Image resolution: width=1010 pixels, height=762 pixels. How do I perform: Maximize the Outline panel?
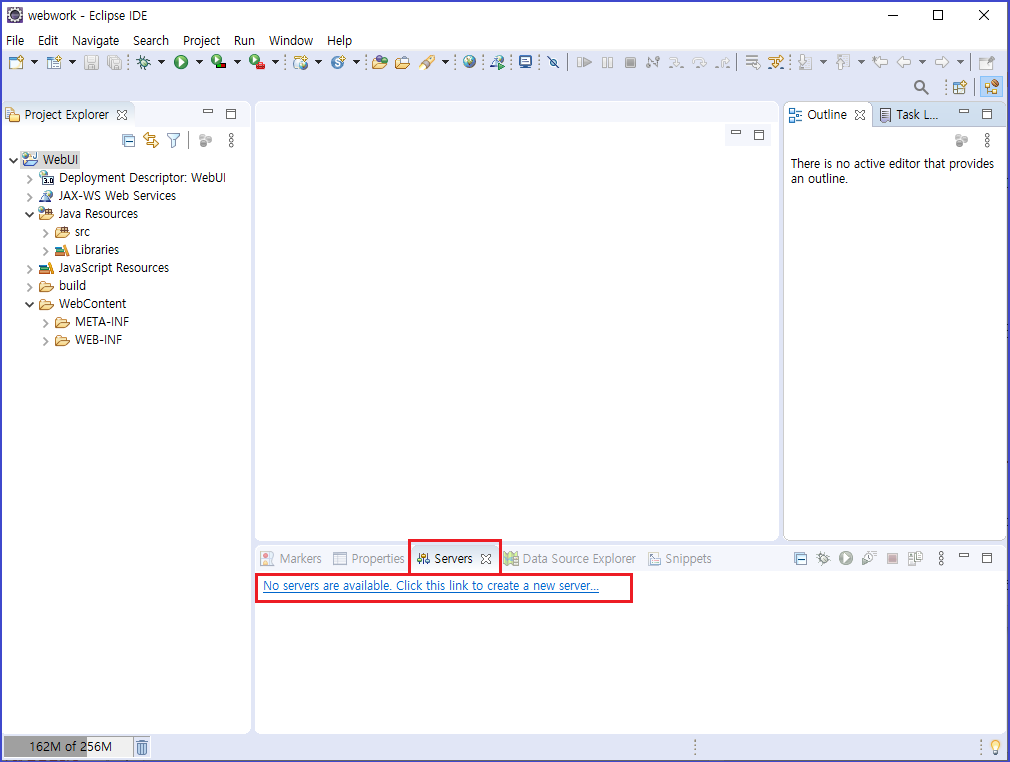pos(987,114)
